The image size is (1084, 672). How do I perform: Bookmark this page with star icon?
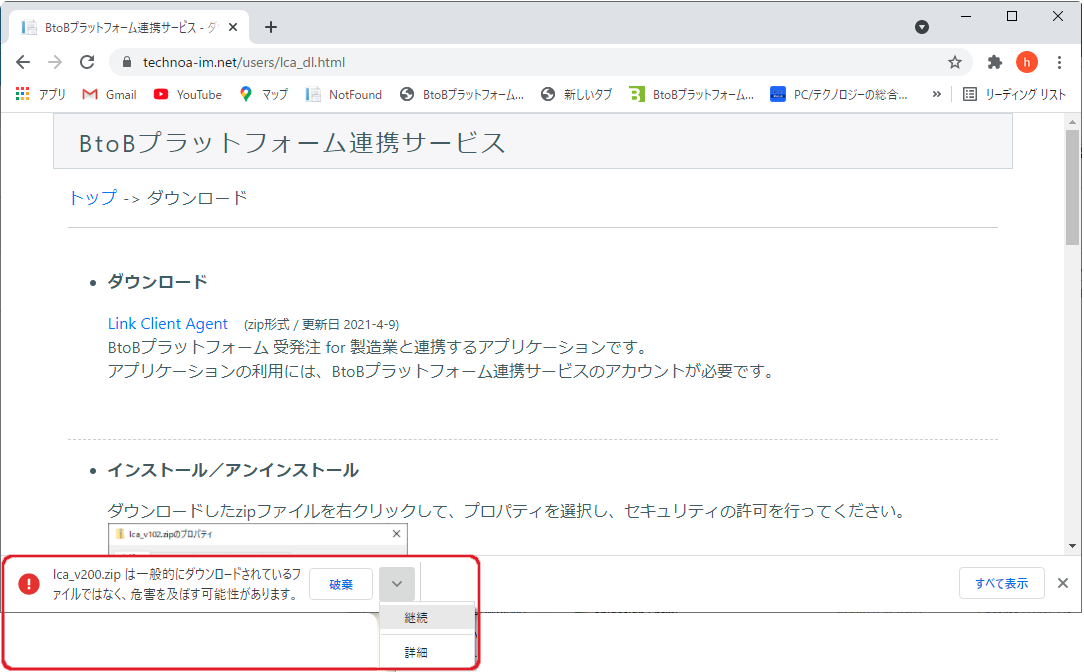click(x=955, y=62)
